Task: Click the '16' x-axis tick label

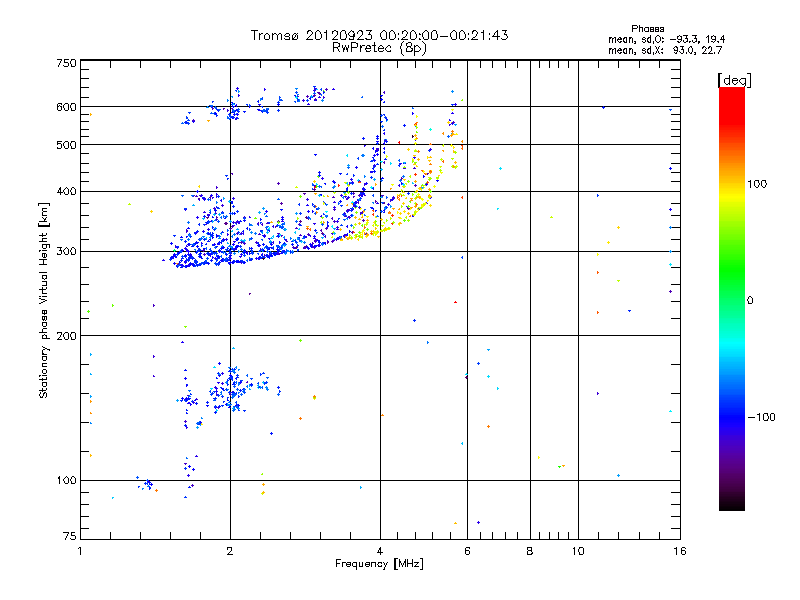Action: 680,551
